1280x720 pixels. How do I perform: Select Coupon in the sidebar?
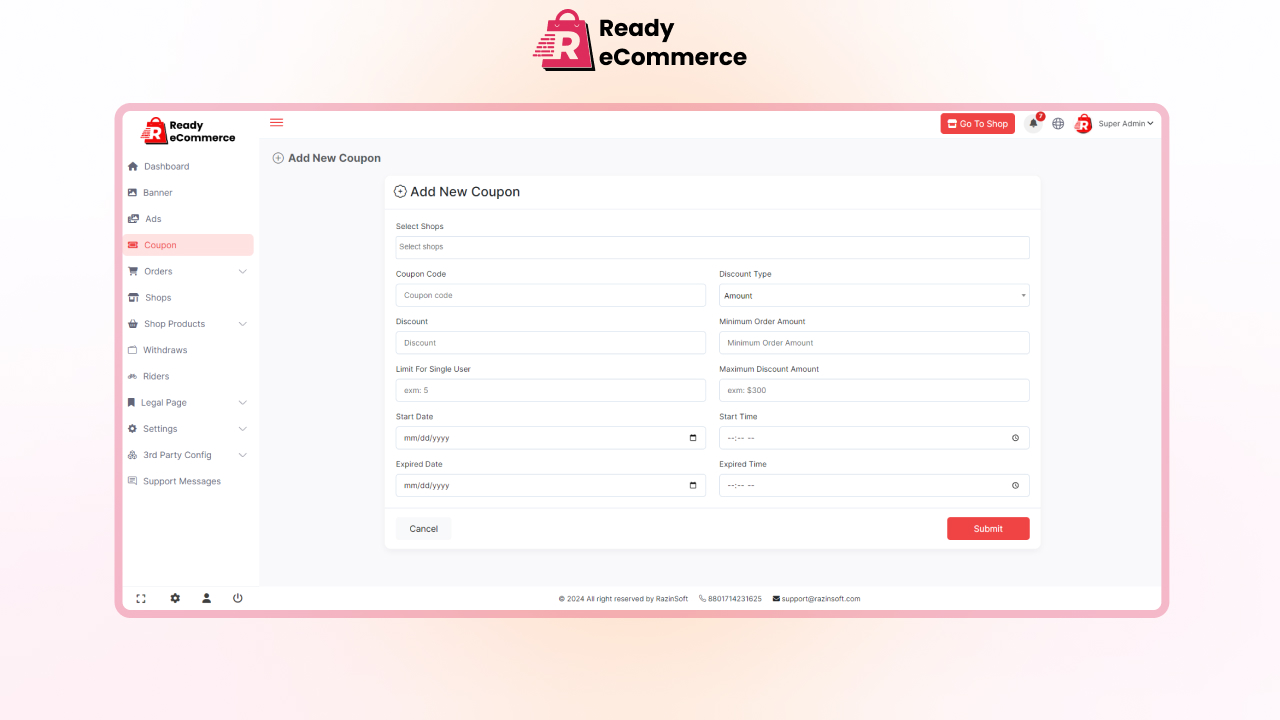tap(160, 244)
